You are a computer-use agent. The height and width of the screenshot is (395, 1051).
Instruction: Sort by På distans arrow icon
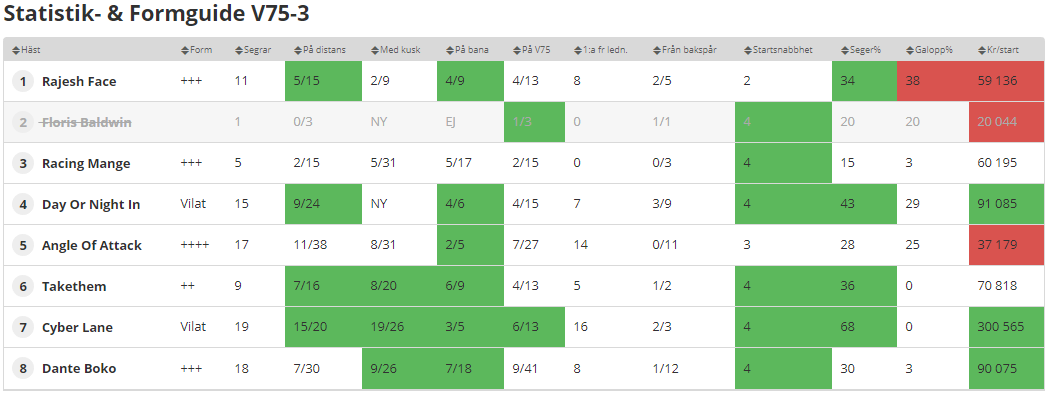coord(298,50)
